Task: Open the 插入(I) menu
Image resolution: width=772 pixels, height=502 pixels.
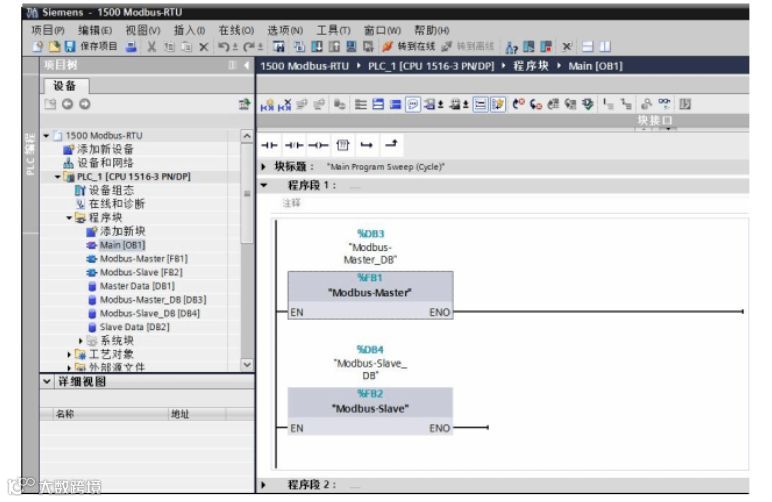Action: pyautogui.click(x=190, y=30)
